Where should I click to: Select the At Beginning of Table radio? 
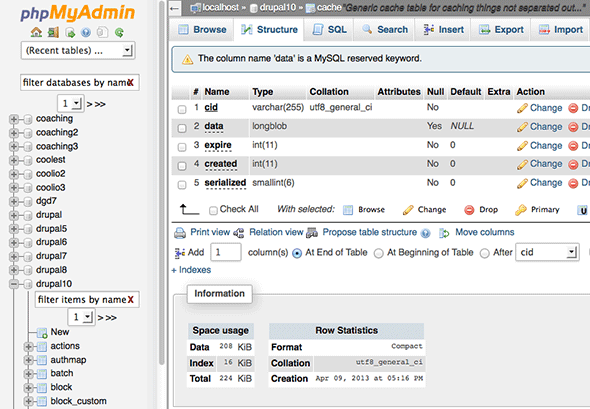point(379,254)
